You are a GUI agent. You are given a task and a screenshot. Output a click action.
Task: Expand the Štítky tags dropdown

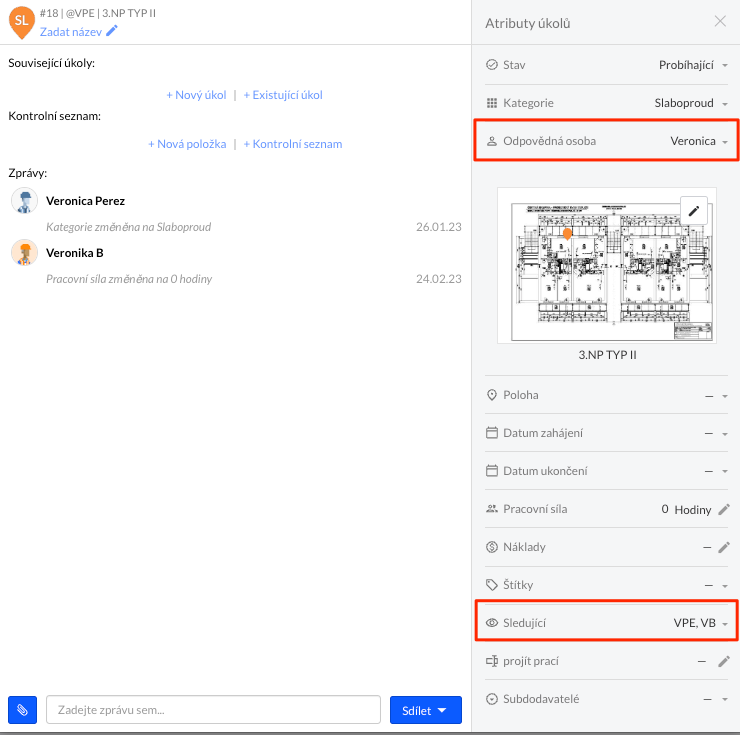tap(716, 585)
